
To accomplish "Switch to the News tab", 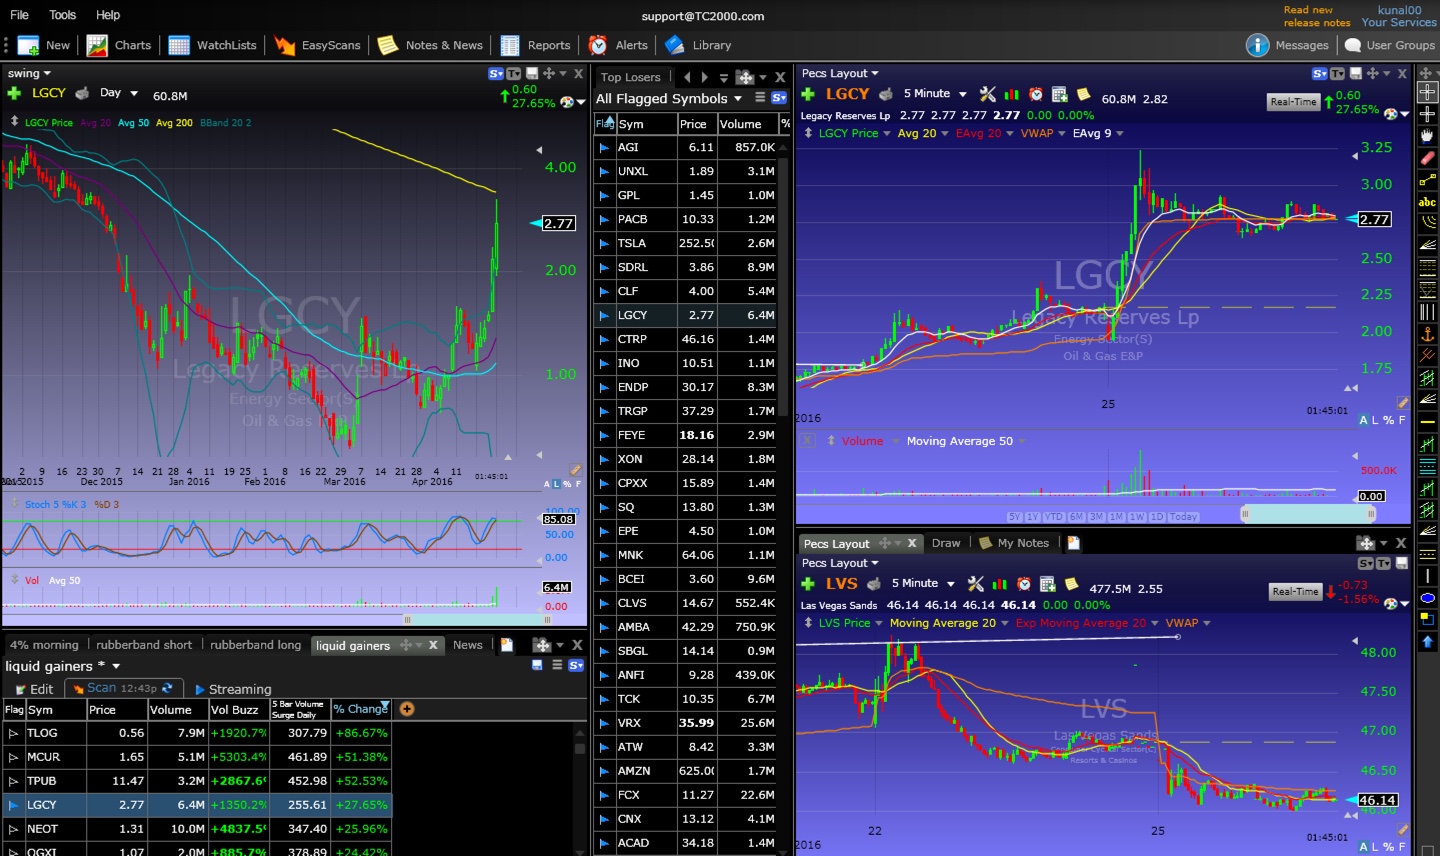I will coord(467,645).
